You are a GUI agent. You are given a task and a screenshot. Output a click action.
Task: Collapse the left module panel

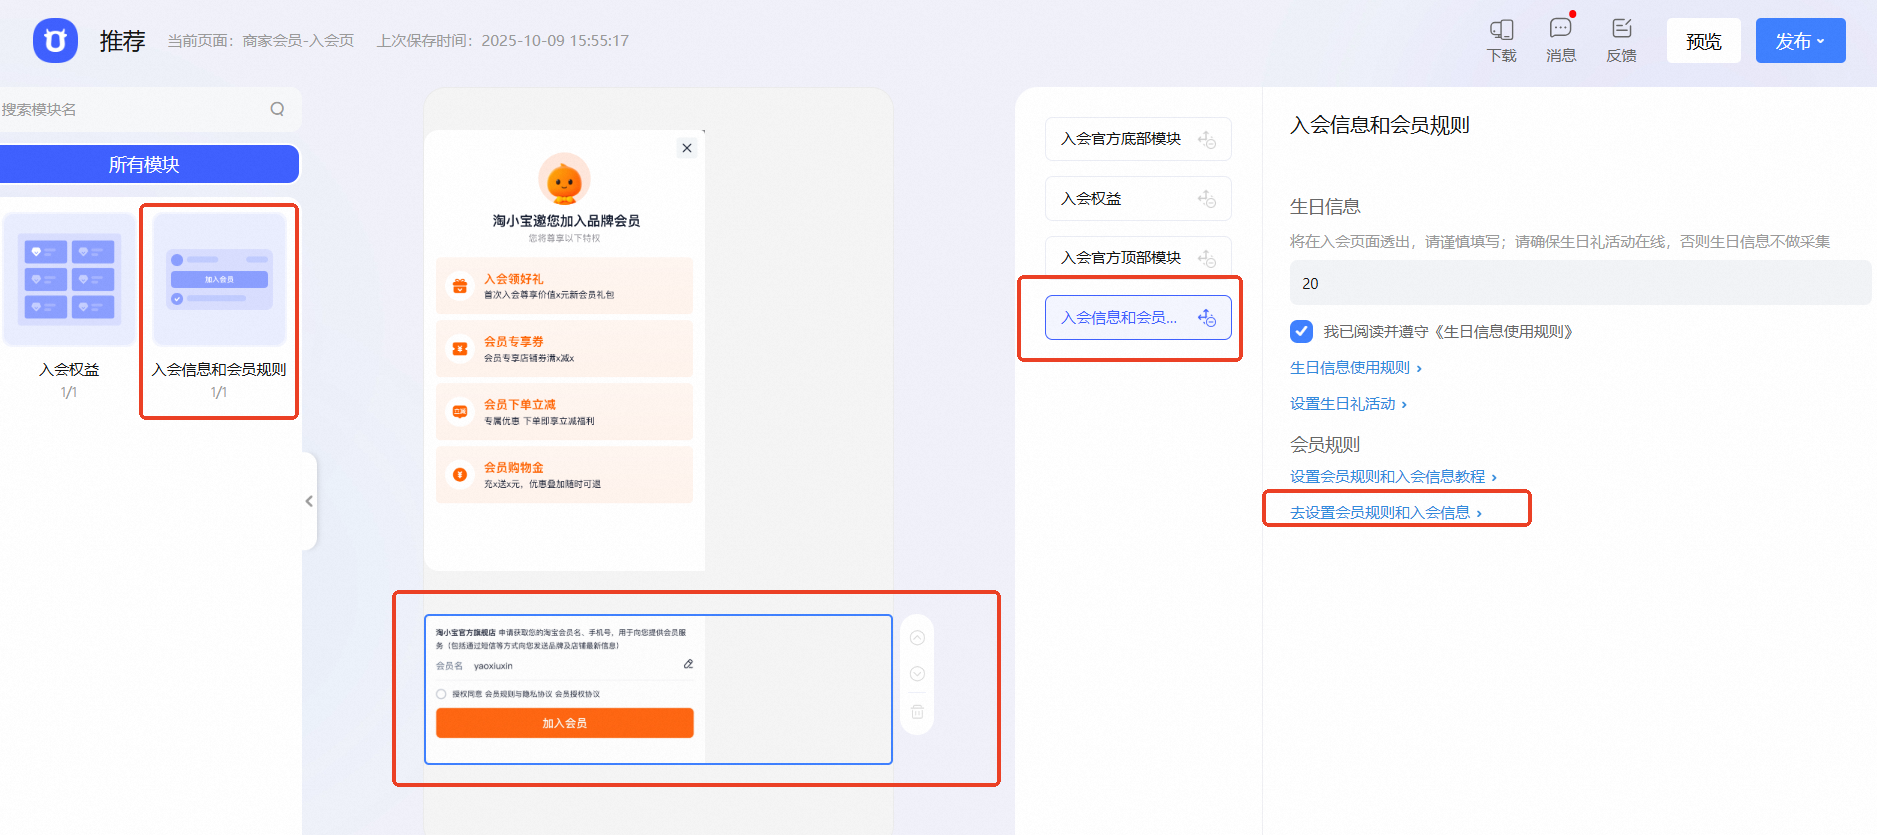click(309, 501)
